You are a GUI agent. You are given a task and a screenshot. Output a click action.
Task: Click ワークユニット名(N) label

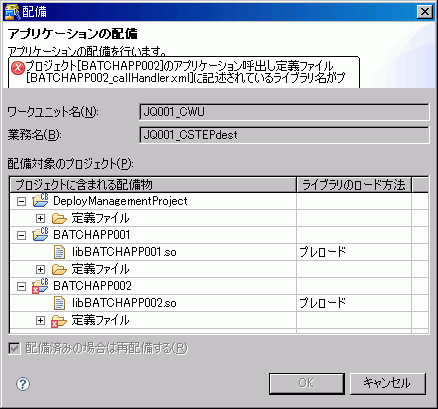pyautogui.click(x=53, y=112)
